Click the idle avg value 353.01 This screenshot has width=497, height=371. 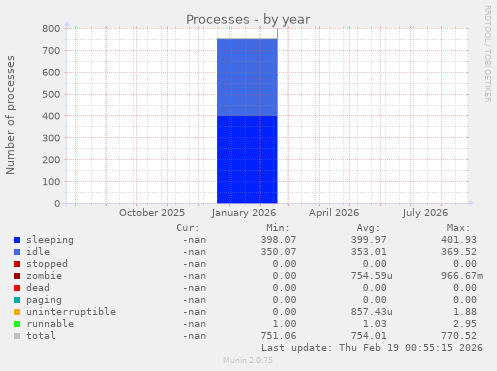pyautogui.click(x=369, y=252)
